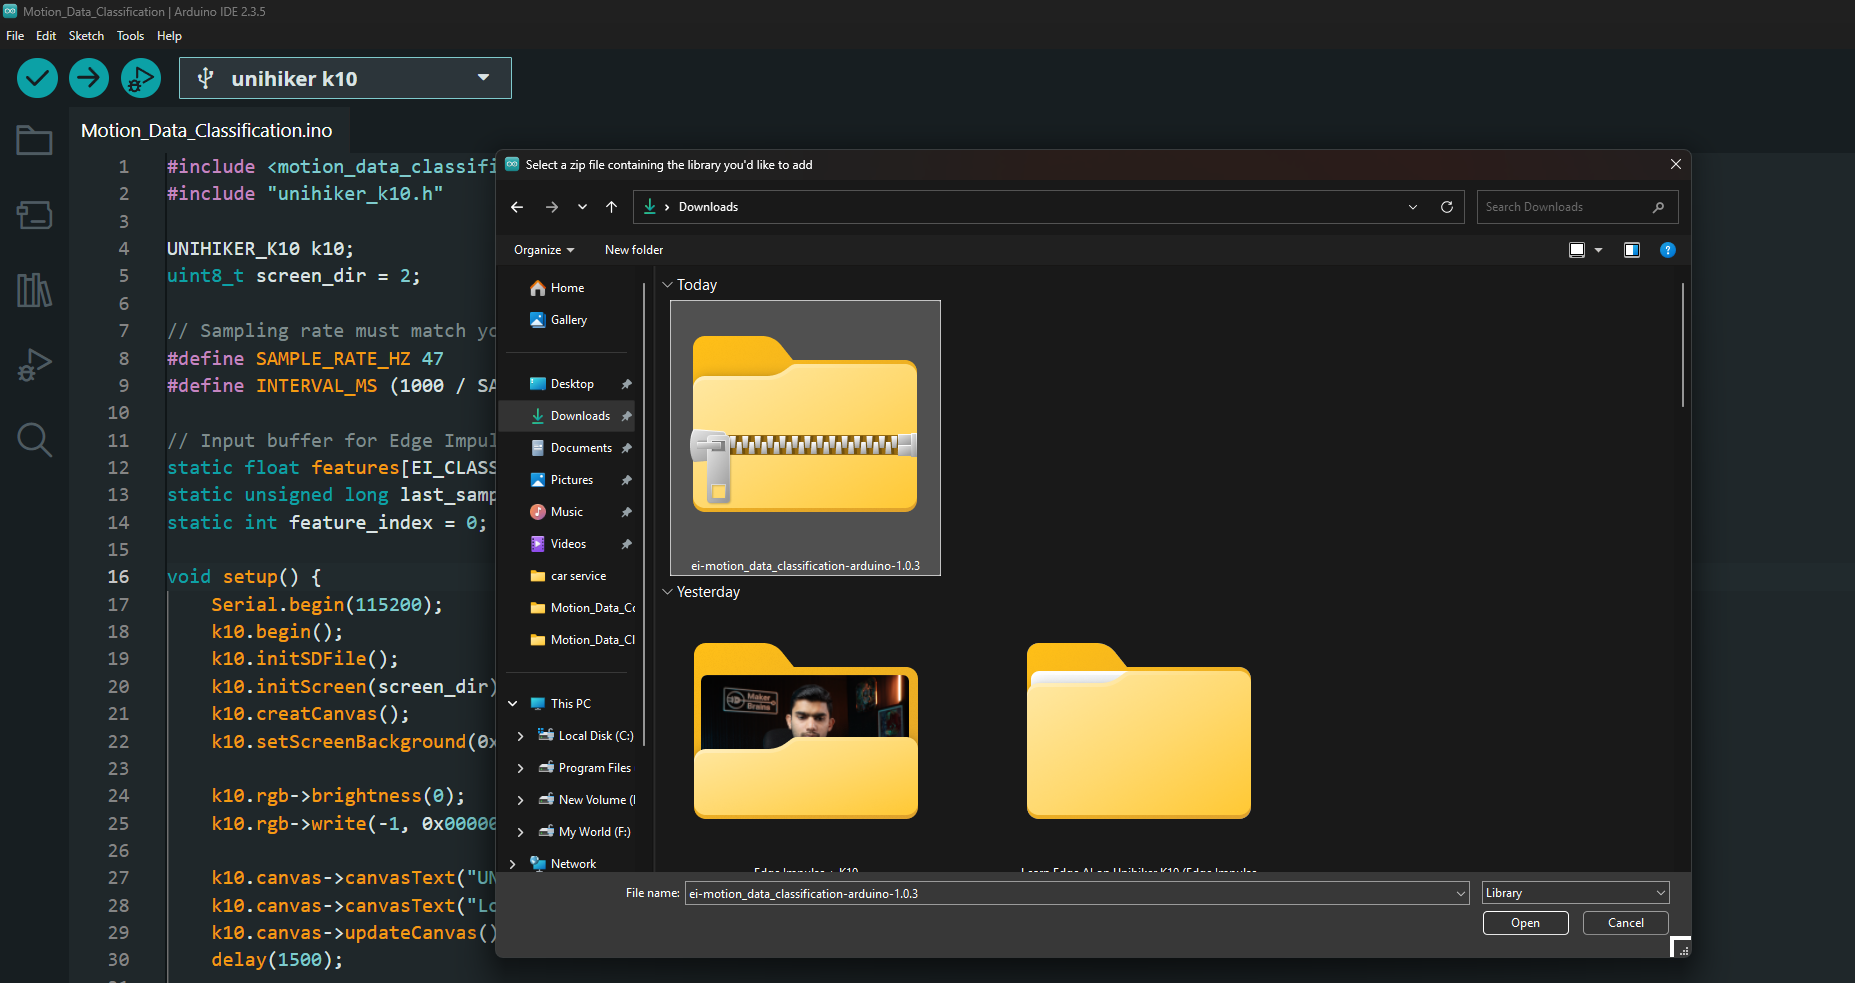Open the Help menu

pyautogui.click(x=169, y=36)
